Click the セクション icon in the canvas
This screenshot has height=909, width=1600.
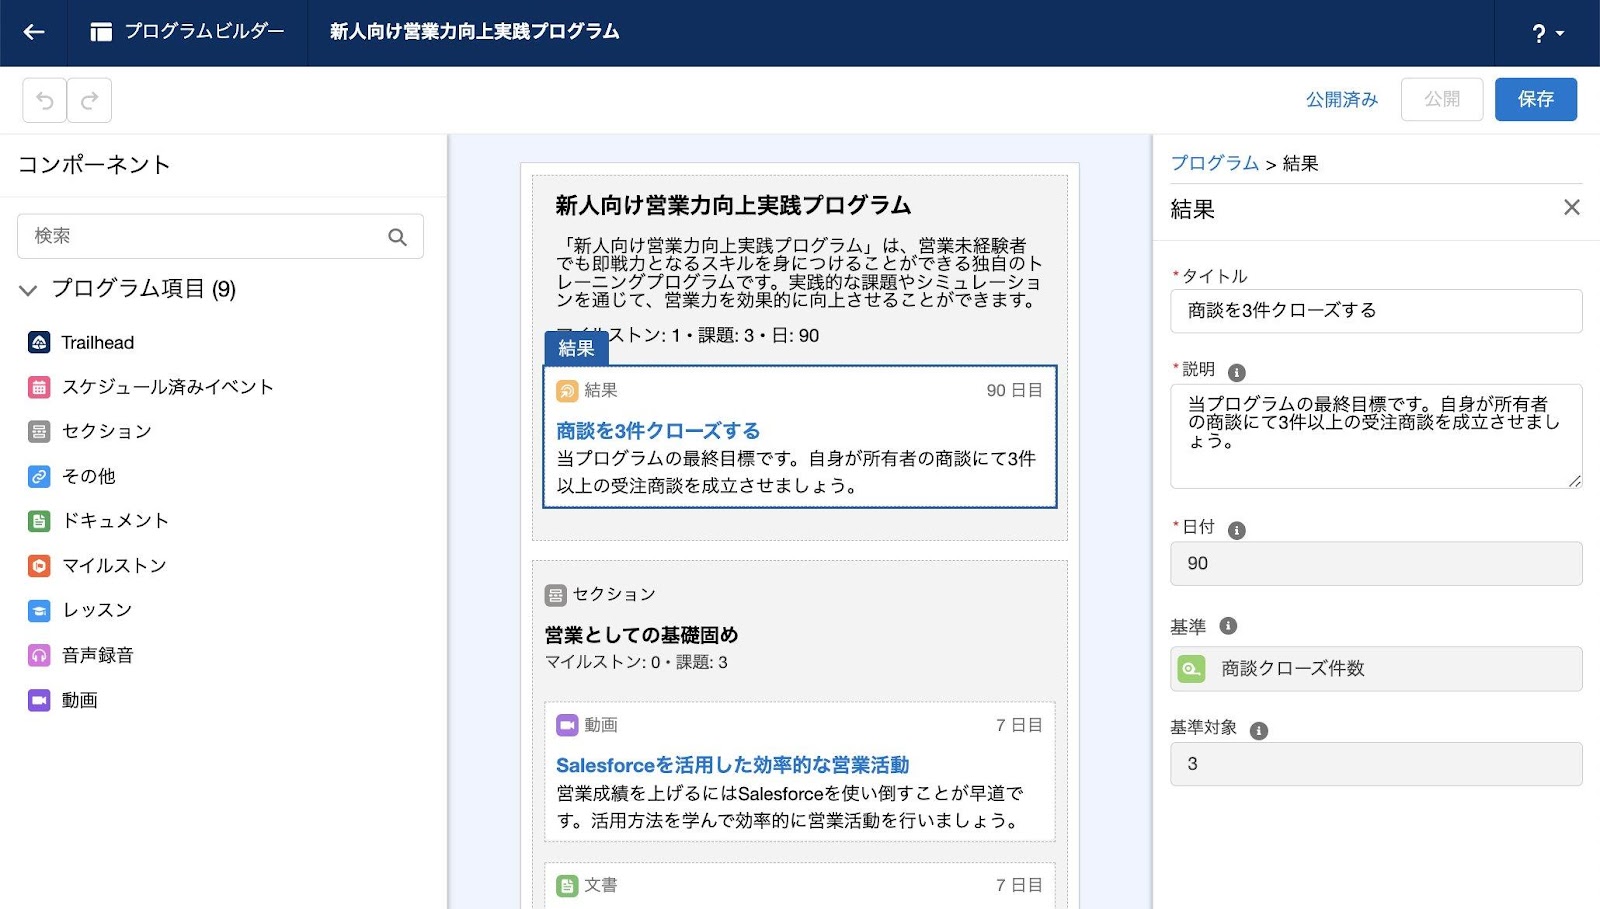[x=555, y=595]
